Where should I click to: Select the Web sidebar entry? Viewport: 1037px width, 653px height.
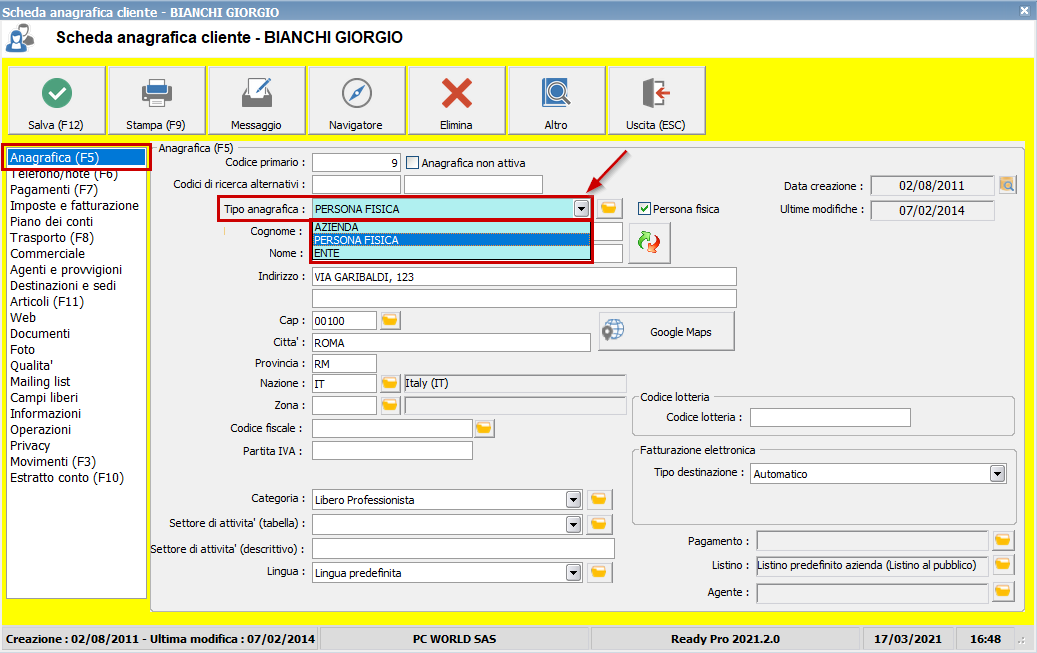tap(23, 318)
